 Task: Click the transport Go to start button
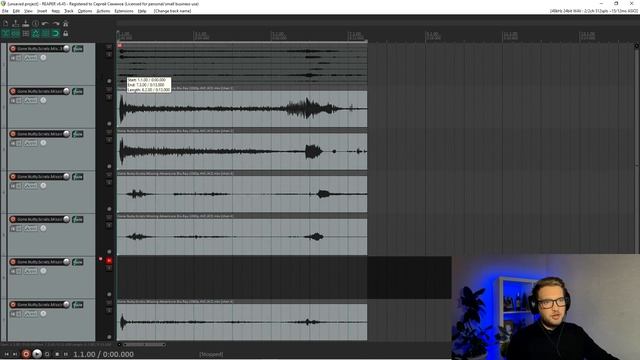click(7, 354)
